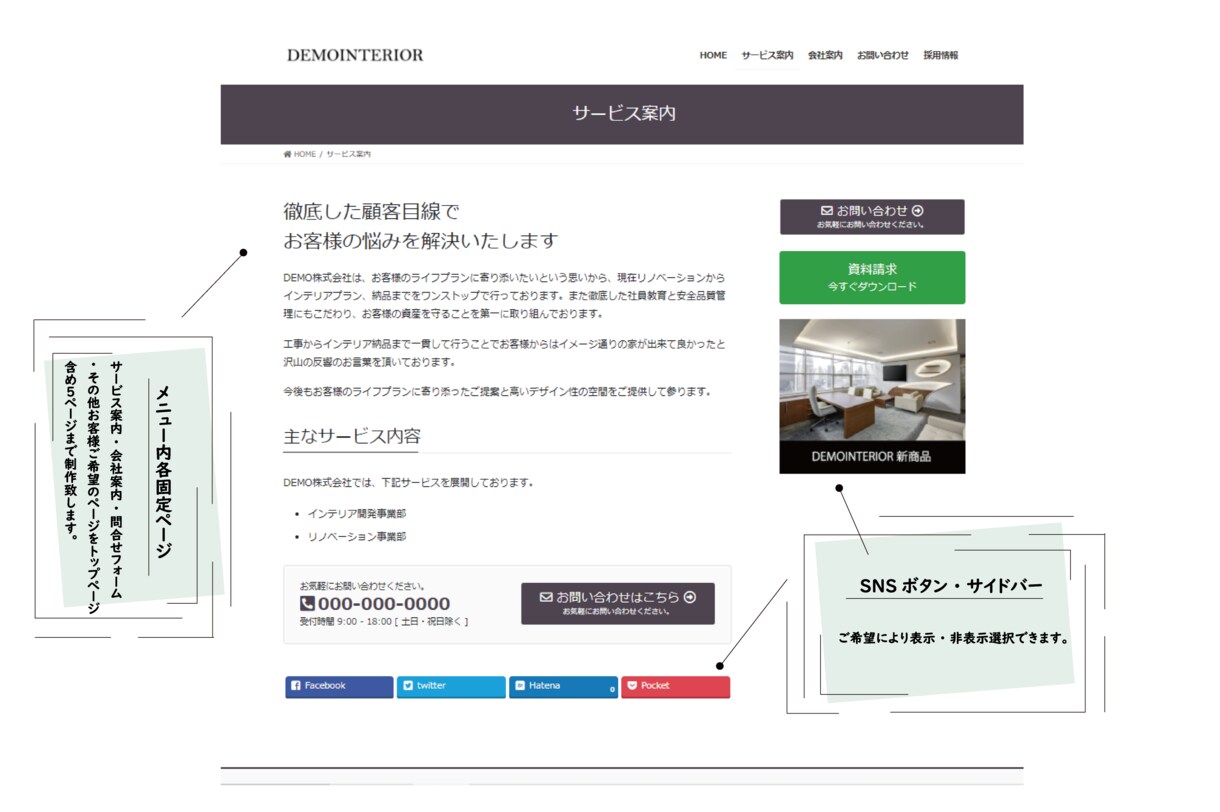Click the twitter bird icon
This screenshot has height=812, width=1220.
click(408, 686)
